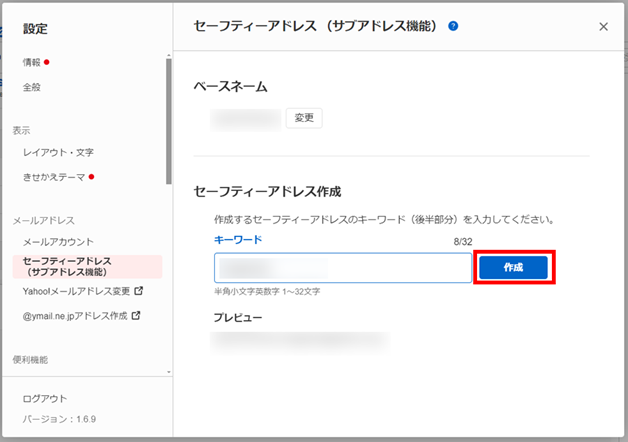Click the red dot beside きせかえテーマ
Viewport: 628px width, 442px height.
click(91, 177)
